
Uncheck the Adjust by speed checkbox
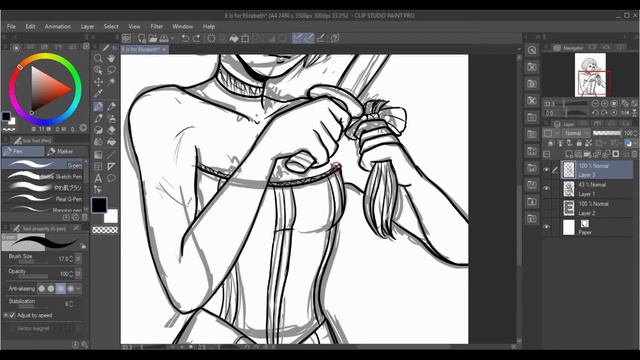12,315
